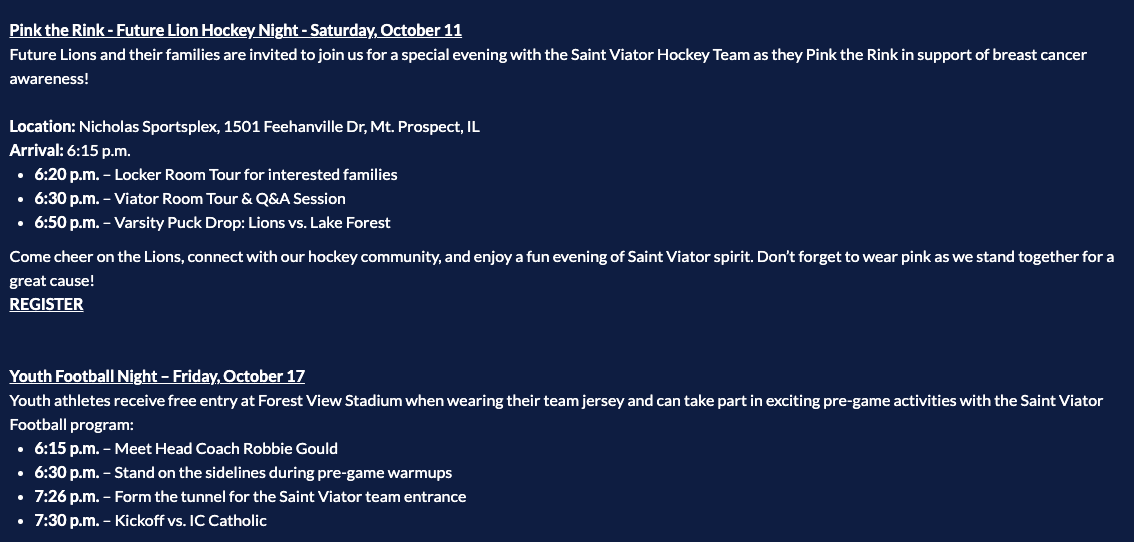Screen dimensions: 1134x542
Task: Click the bold "Location:" label
Action: click(x=42, y=127)
